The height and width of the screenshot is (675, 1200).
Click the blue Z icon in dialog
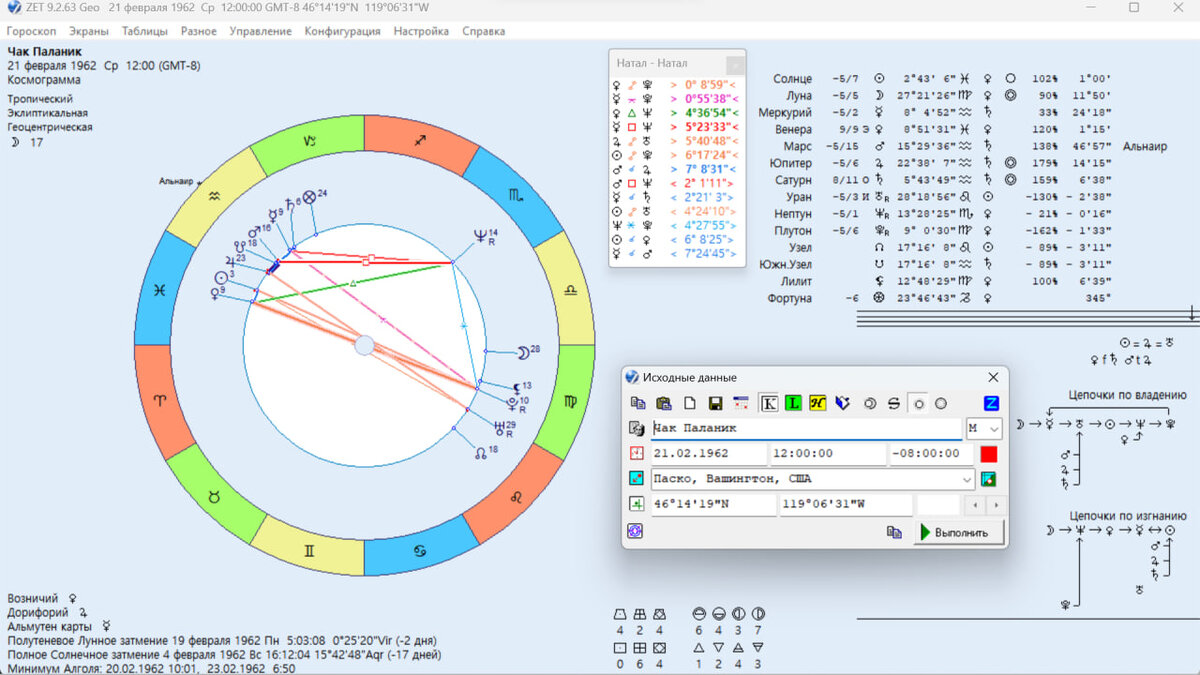(991, 403)
